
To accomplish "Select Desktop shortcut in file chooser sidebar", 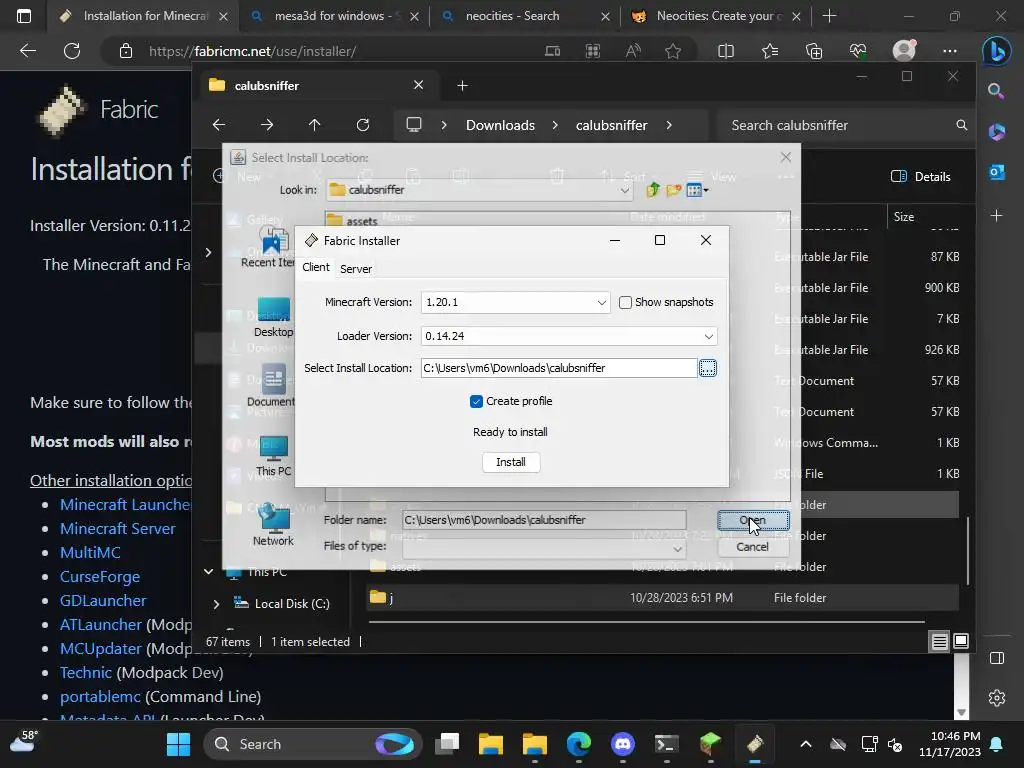I will [273, 317].
